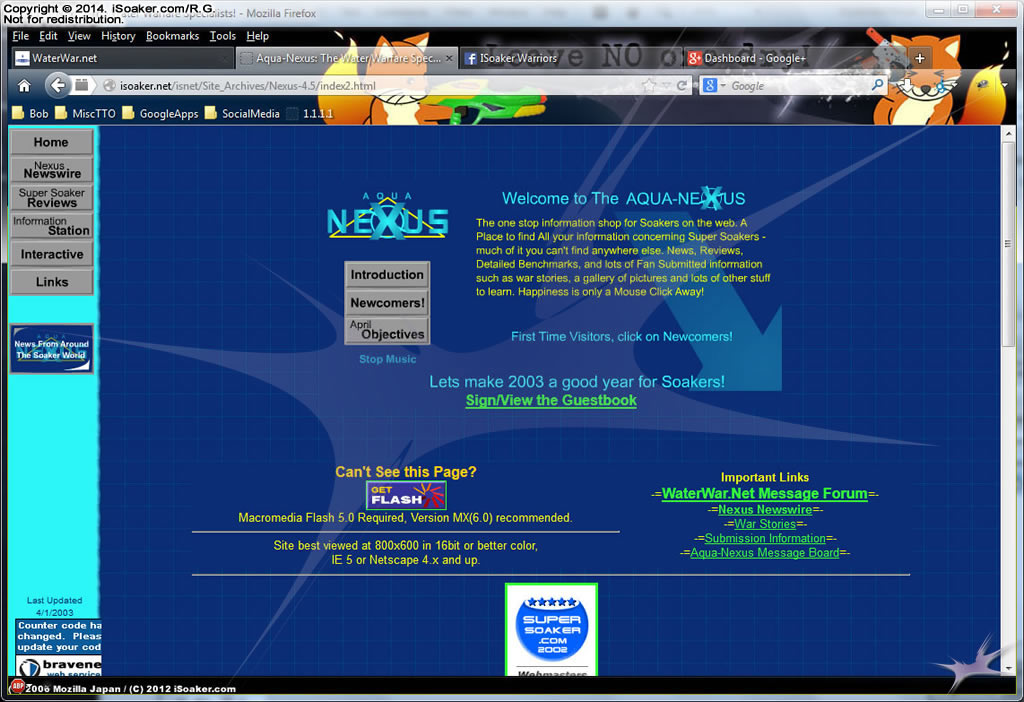This screenshot has height=702, width=1024.
Task: Open the Edit menu
Action: pyautogui.click(x=48, y=36)
